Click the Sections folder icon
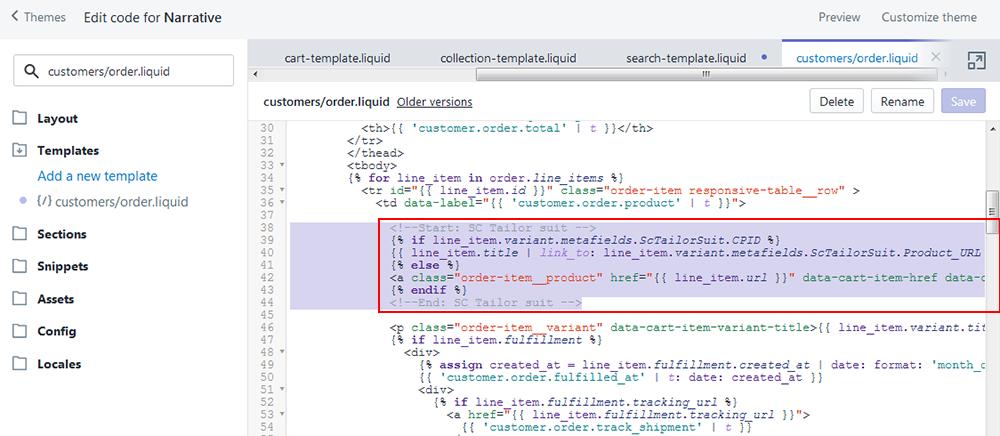Screen dimensions: 1000x436 tap(20, 234)
